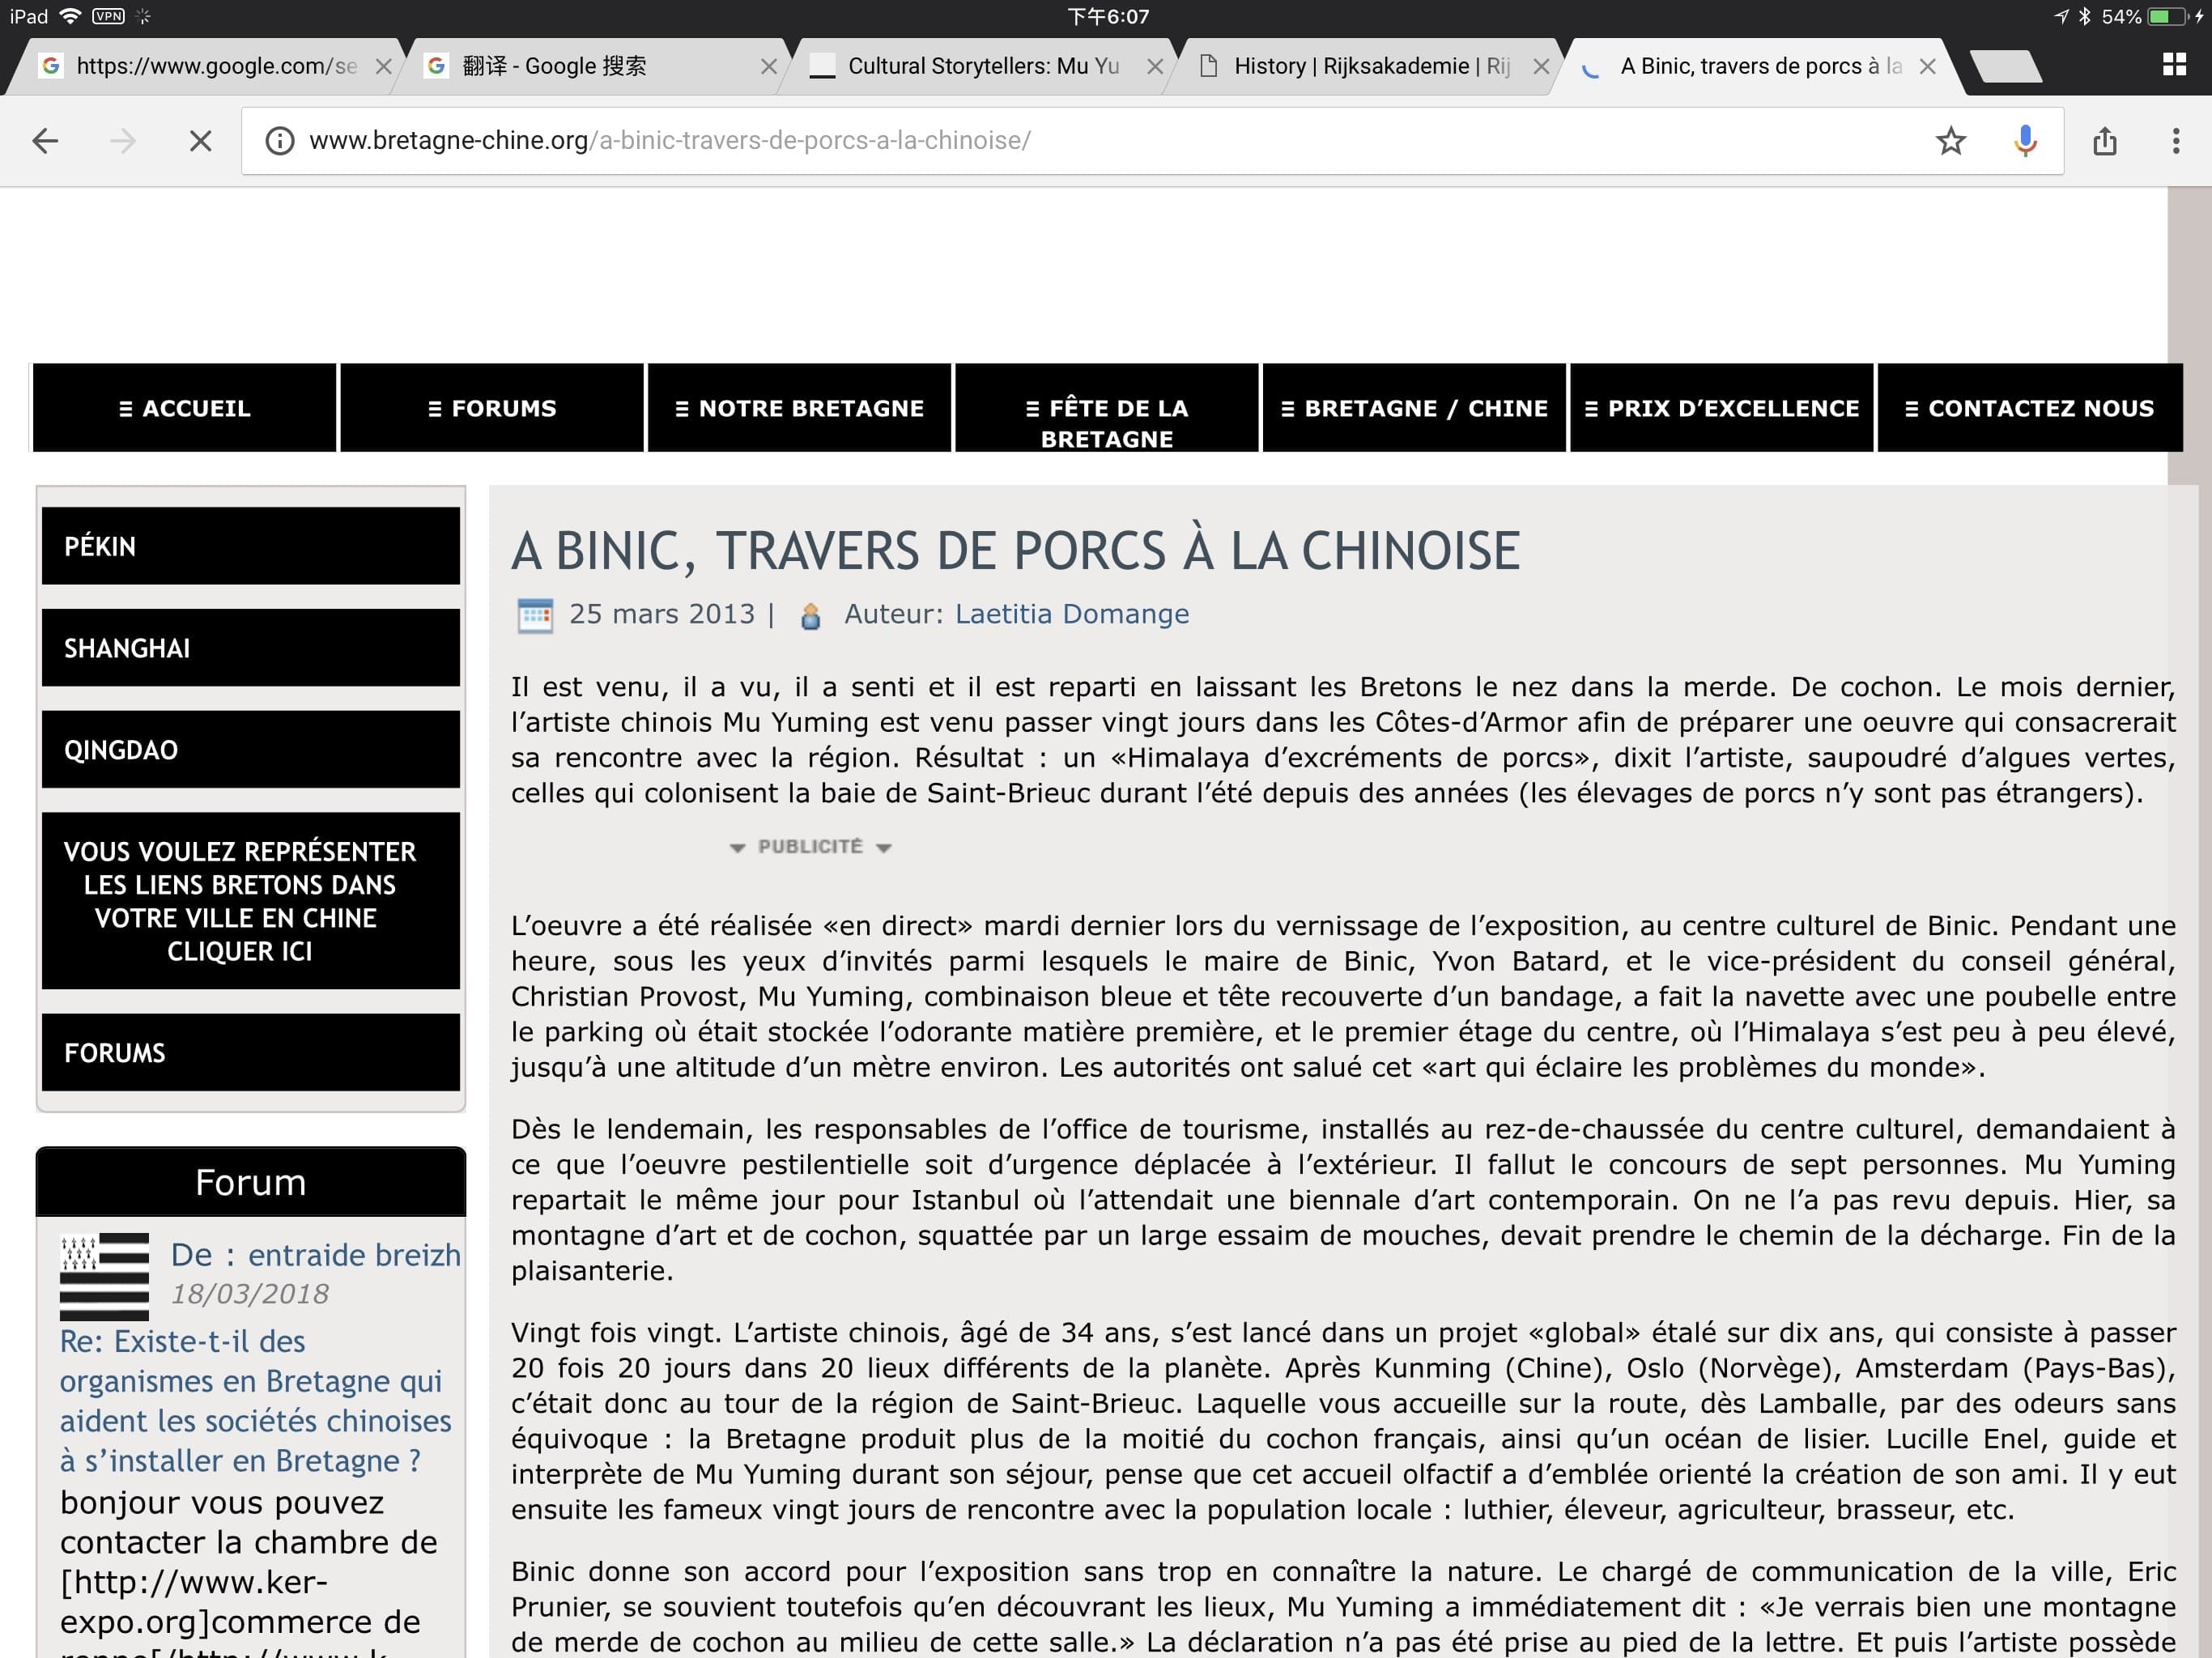Open the tab grid switcher
Viewport: 2212px width, 1658px height.
2174,65
